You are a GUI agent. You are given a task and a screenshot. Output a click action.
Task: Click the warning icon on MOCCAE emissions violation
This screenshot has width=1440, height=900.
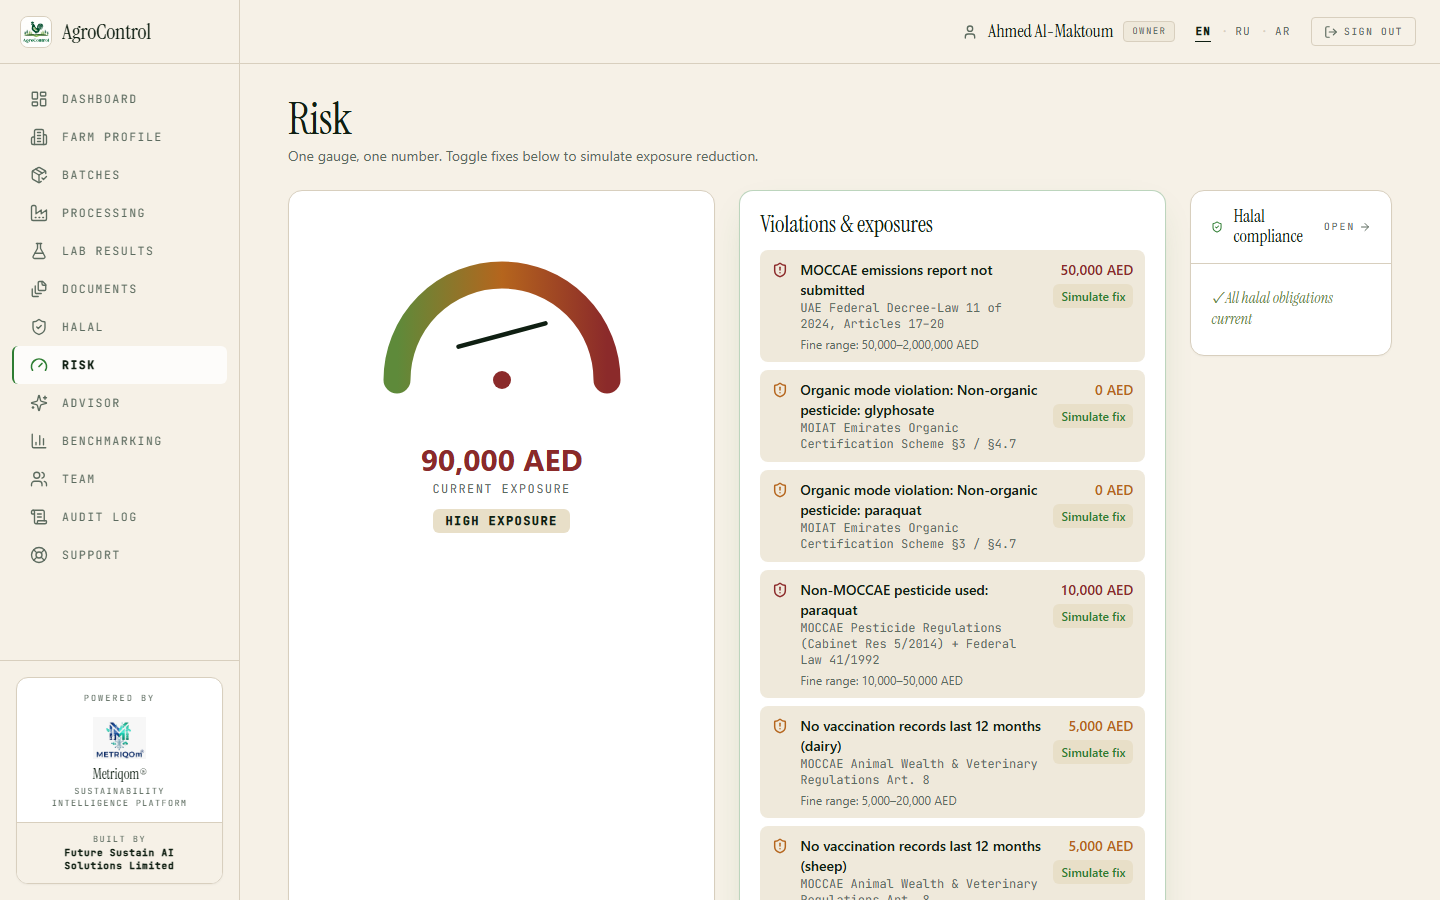780,270
